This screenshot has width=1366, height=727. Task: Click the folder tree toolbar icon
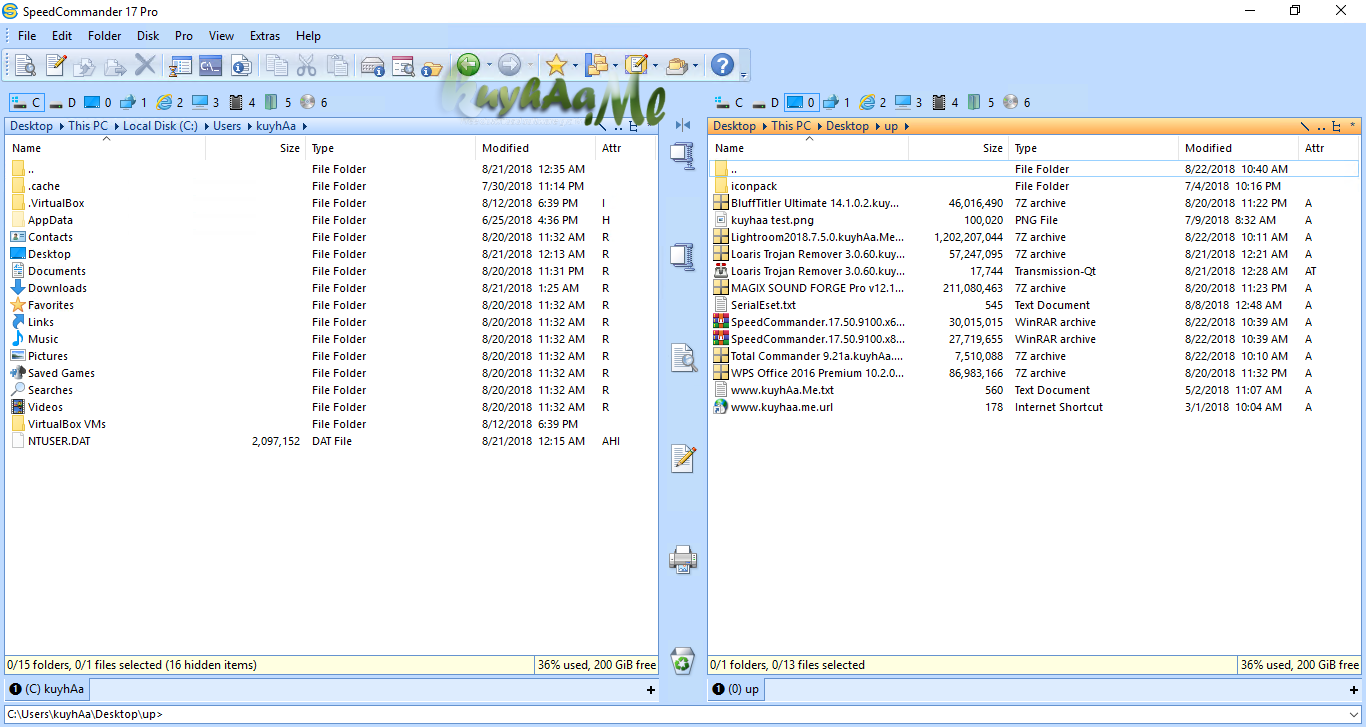pos(597,66)
